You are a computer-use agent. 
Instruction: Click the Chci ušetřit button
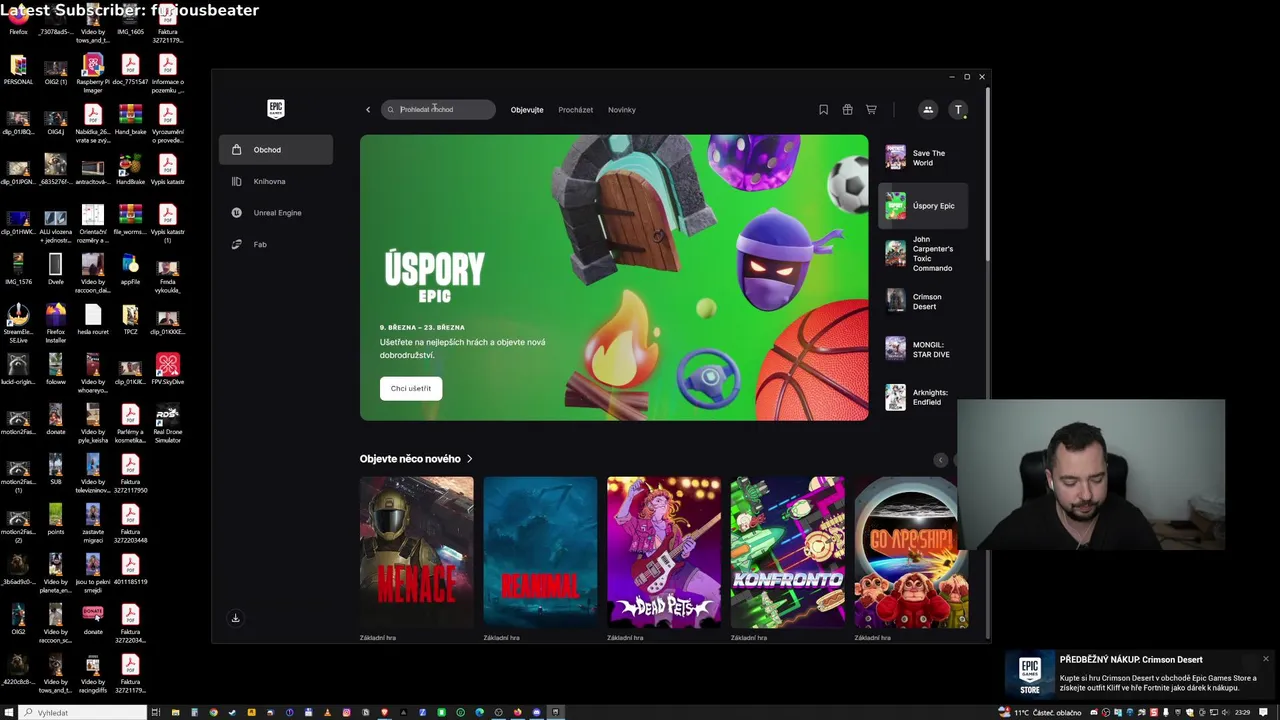411,388
